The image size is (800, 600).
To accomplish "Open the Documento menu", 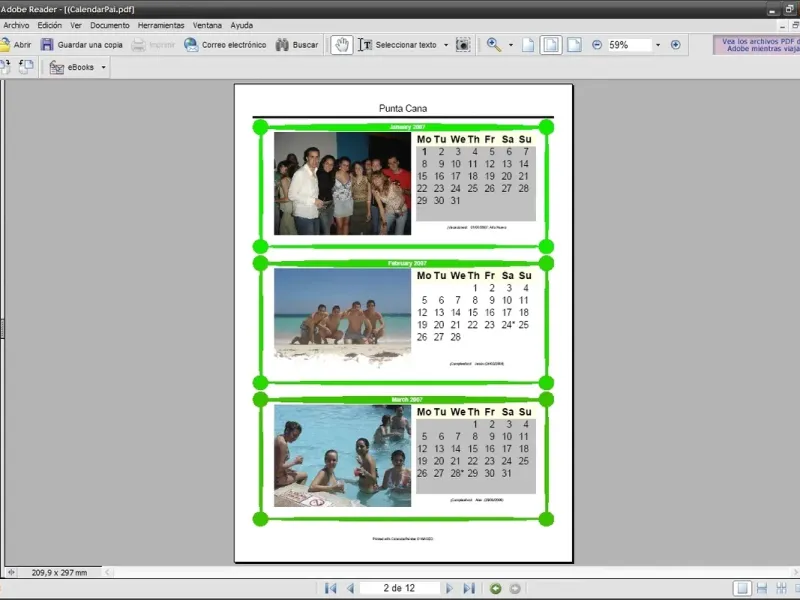I will (x=110, y=25).
